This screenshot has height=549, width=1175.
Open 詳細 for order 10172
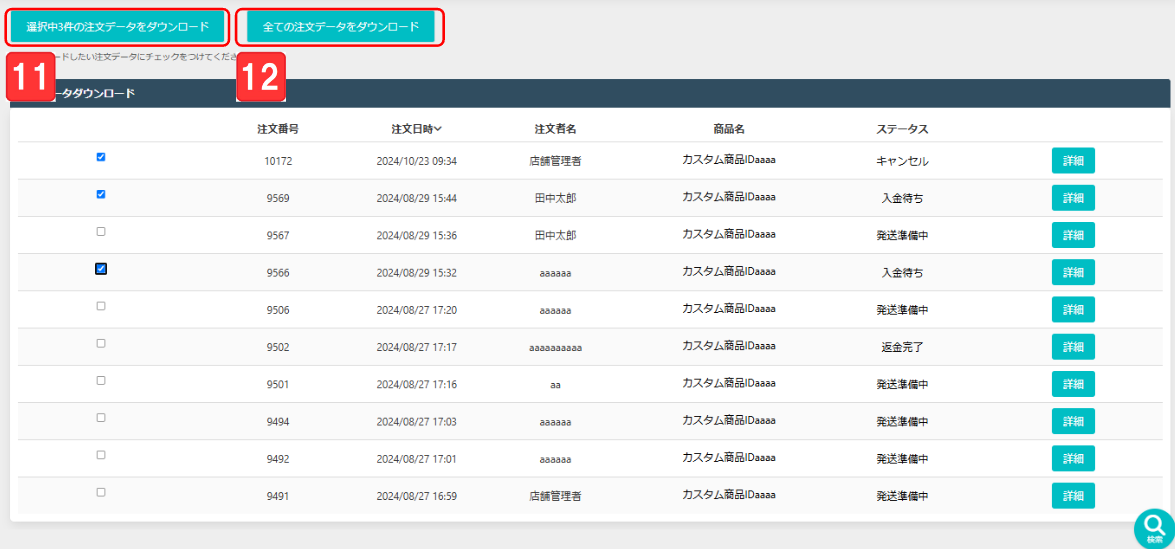pyautogui.click(x=1073, y=161)
